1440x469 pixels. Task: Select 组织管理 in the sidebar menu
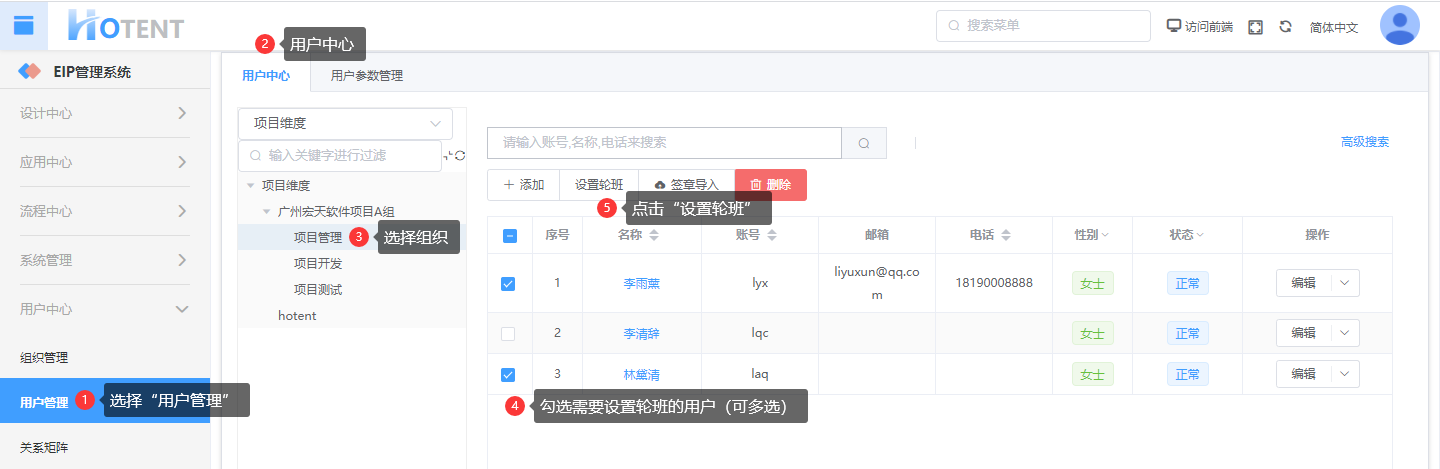tap(44, 357)
